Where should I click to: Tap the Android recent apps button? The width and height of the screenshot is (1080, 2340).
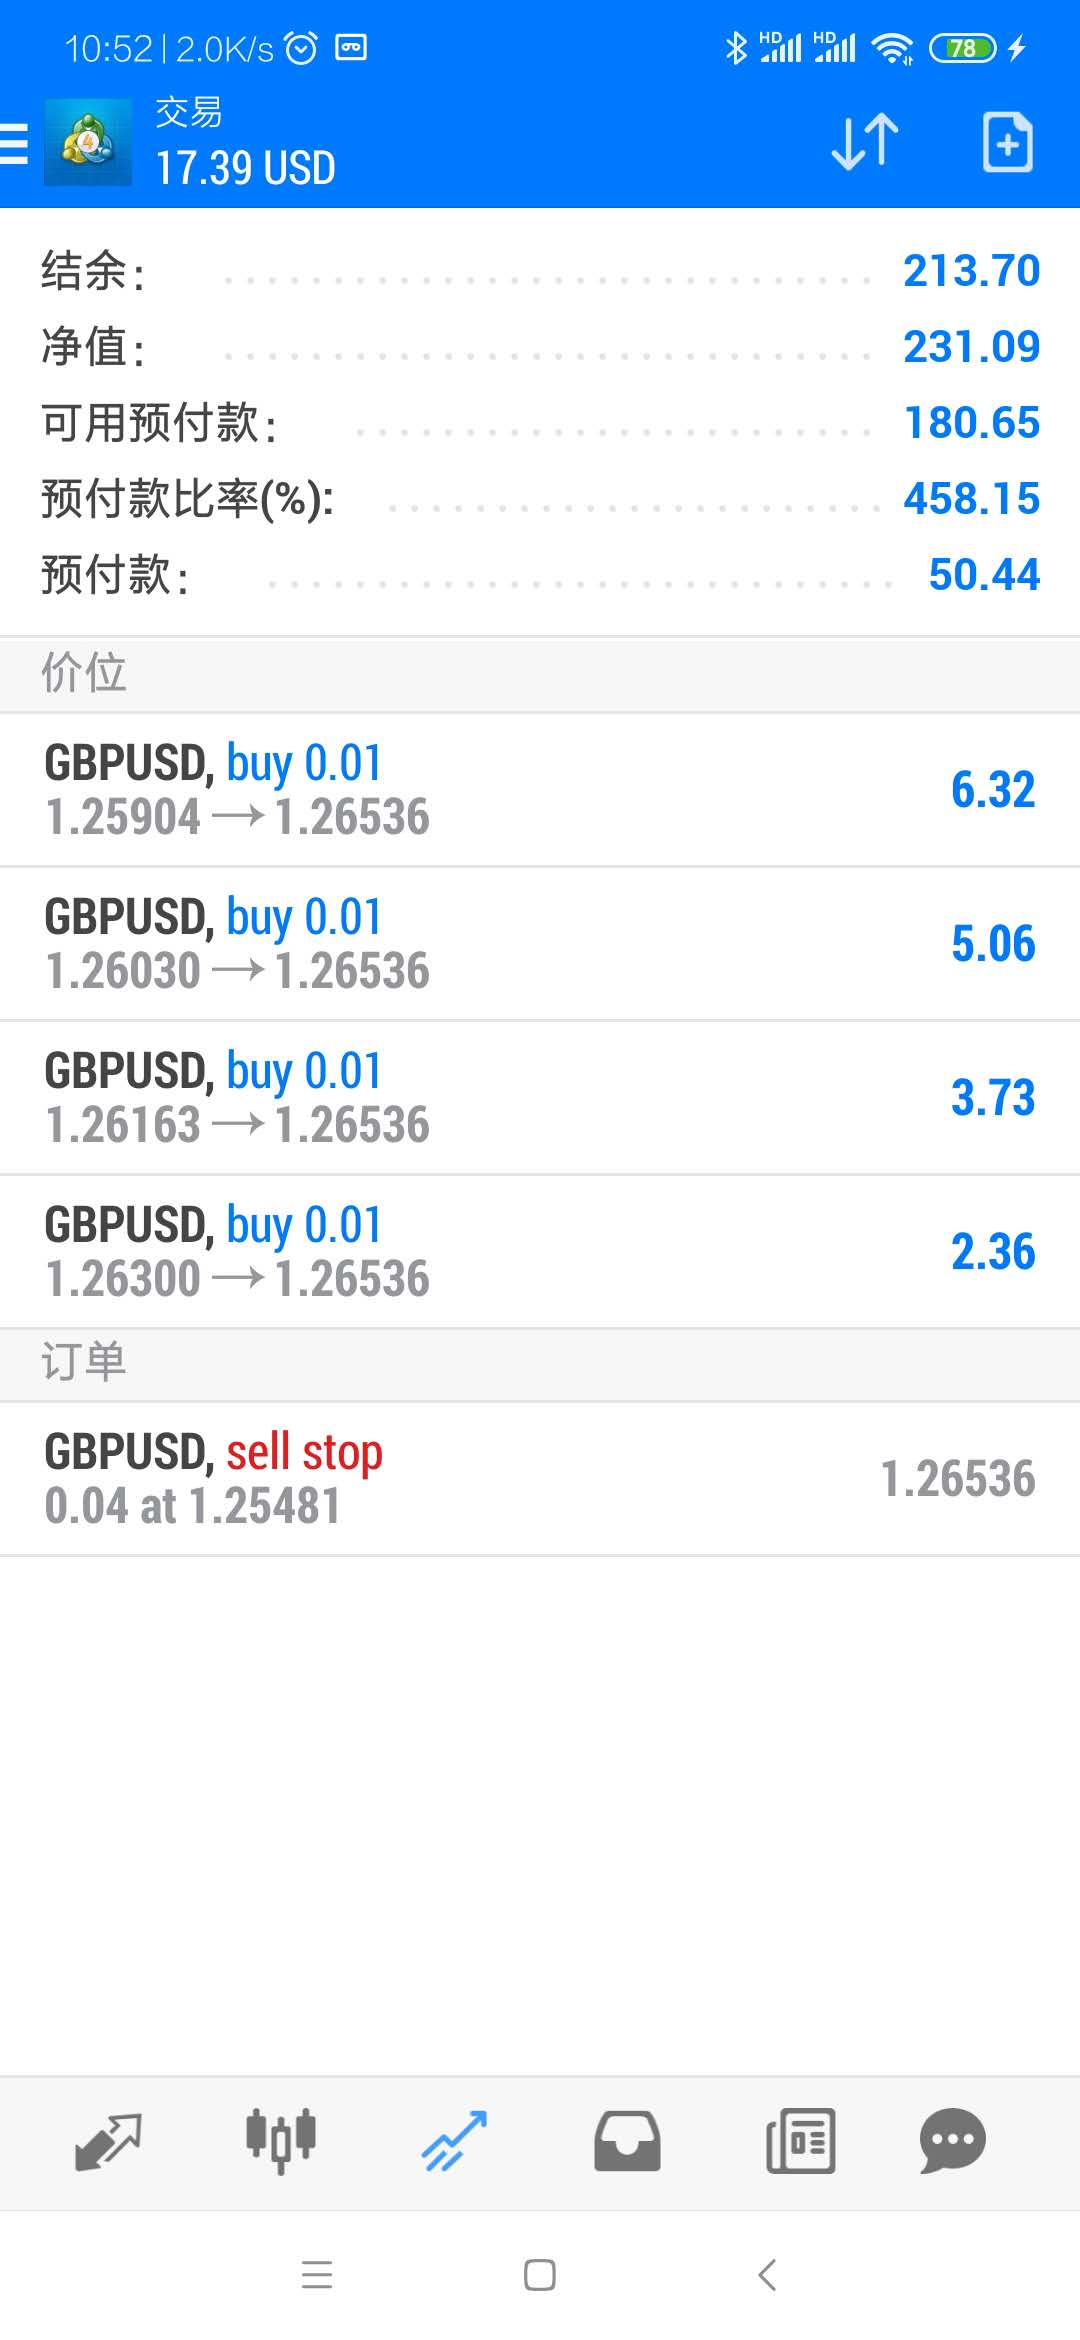click(x=317, y=2275)
